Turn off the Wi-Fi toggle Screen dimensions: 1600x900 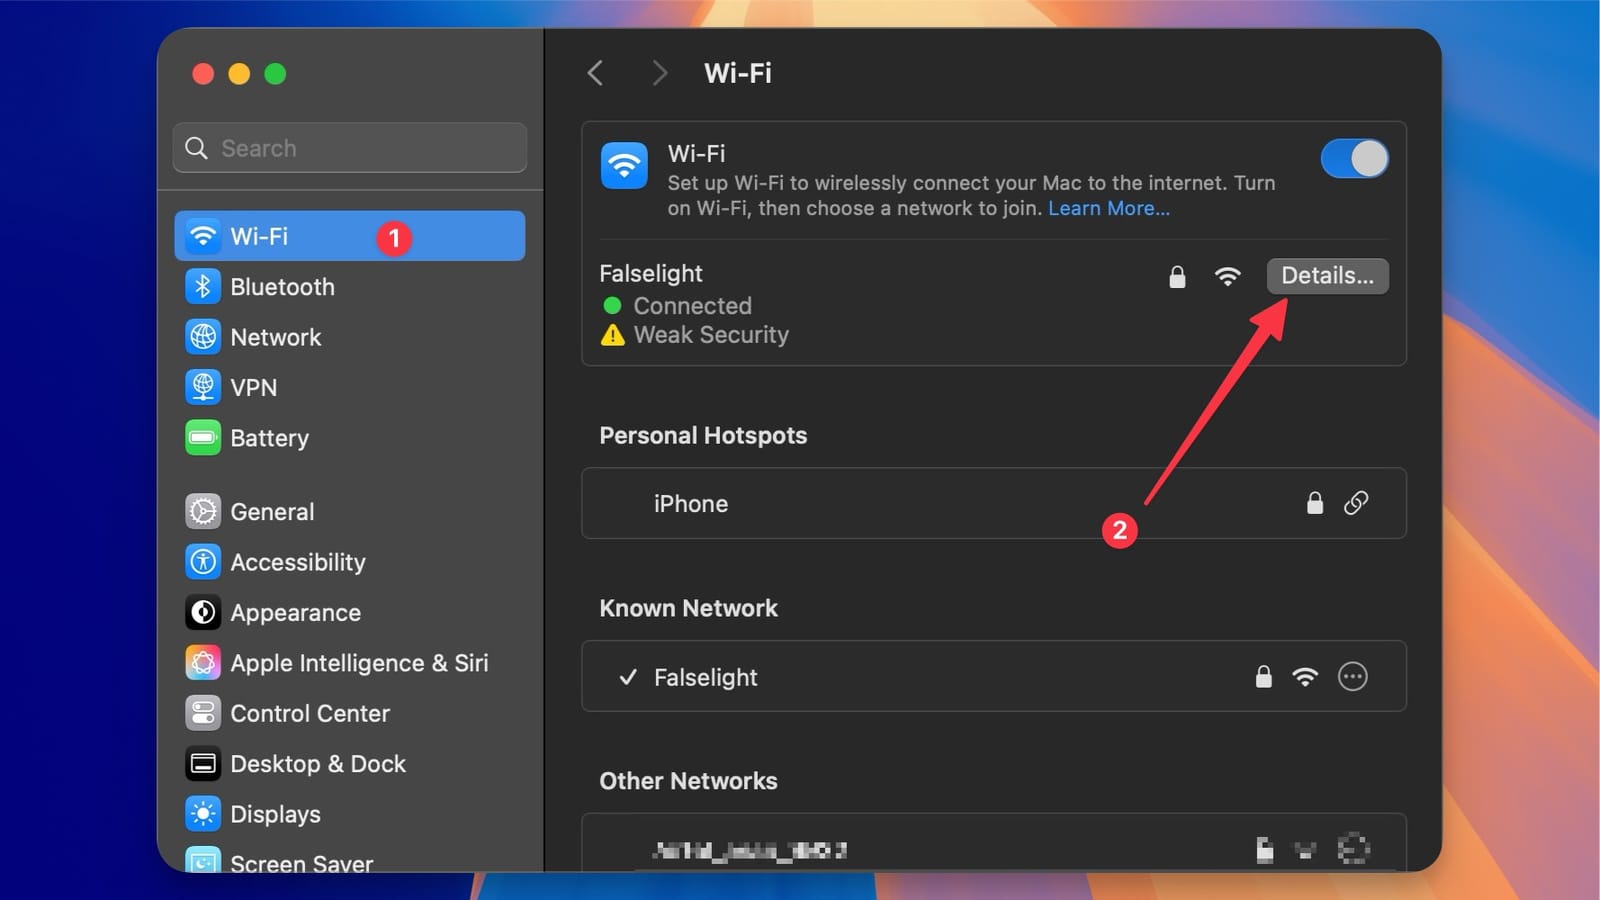coord(1355,158)
